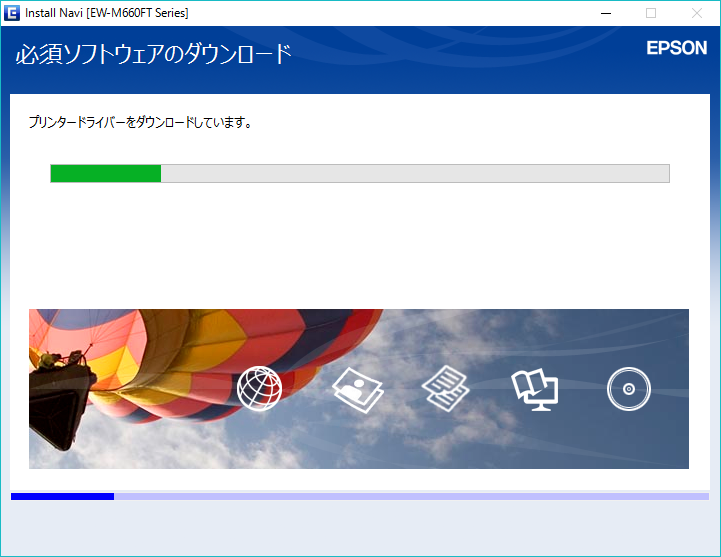Click the CD disc icon

[x=628, y=389]
